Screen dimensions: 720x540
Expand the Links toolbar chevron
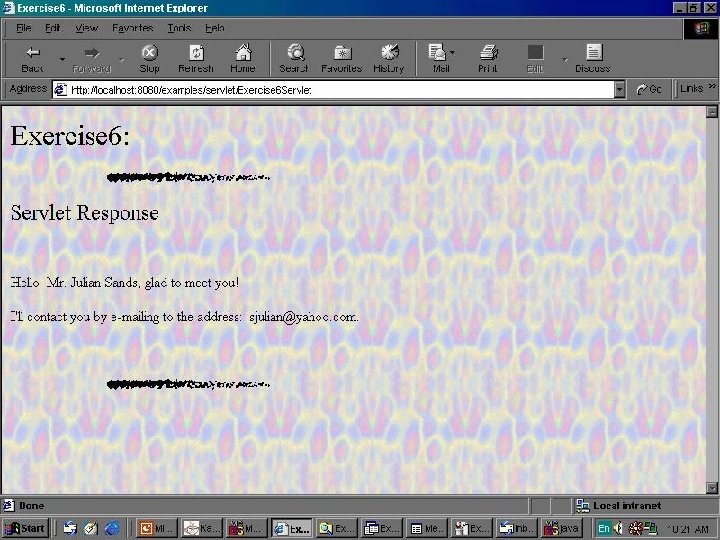point(712,86)
